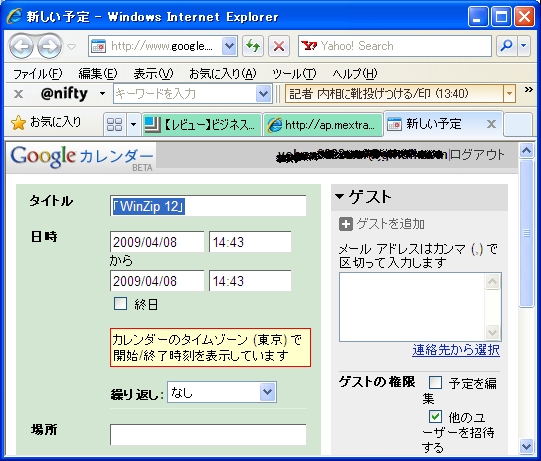Viewport: 541px width, 461px height.
Task: Open the keyword field dropdown arrow
Action: [x=263, y=94]
